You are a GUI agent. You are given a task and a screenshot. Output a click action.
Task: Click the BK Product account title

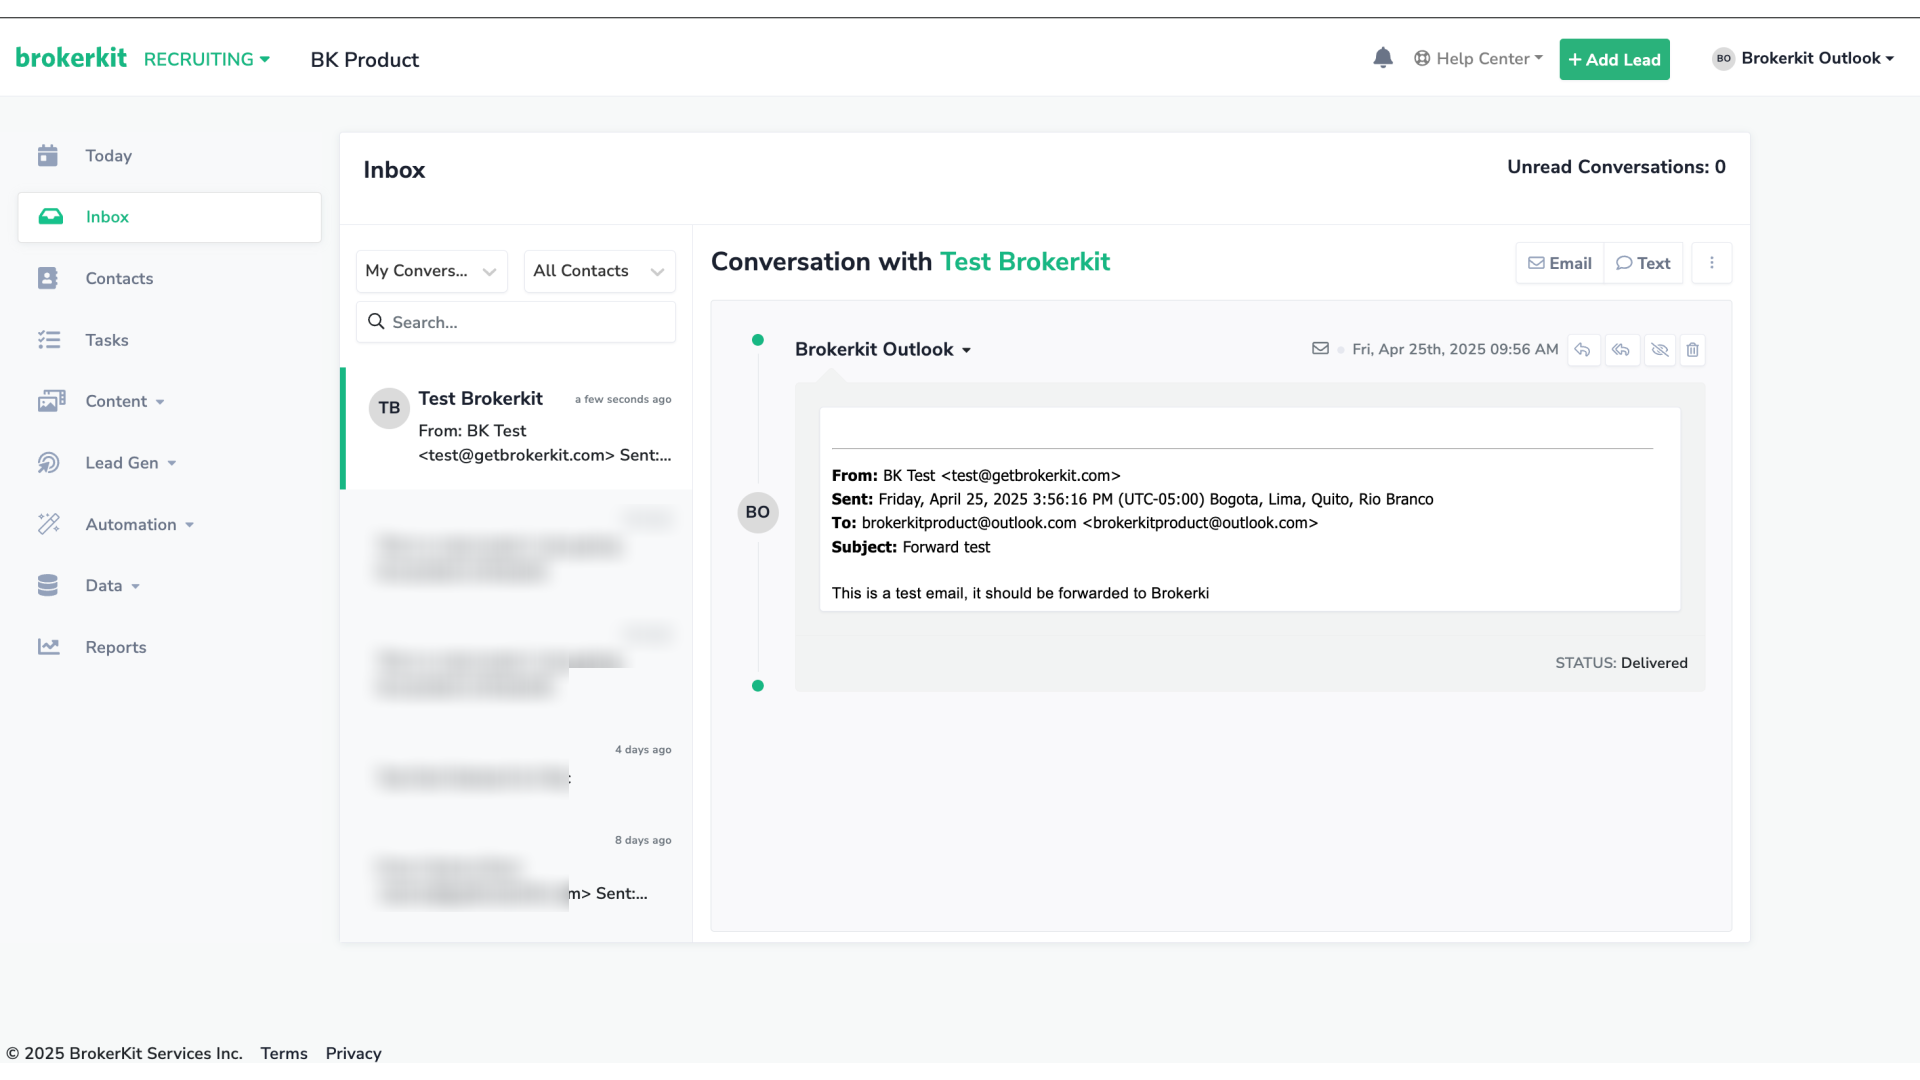(x=365, y=59)
